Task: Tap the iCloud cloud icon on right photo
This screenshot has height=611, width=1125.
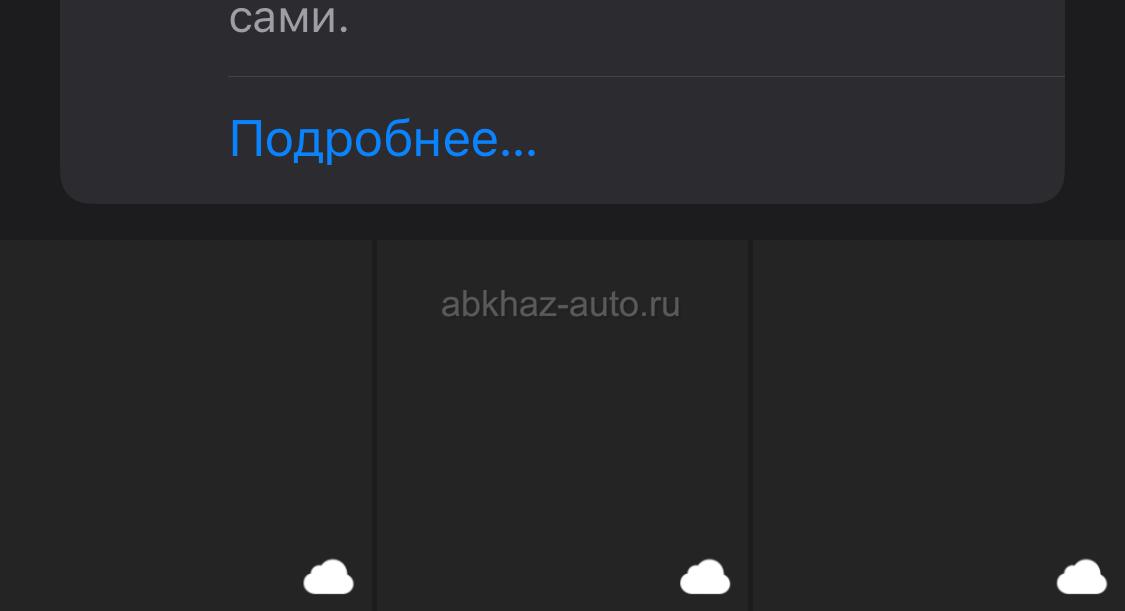Action: click(1082, 577)
